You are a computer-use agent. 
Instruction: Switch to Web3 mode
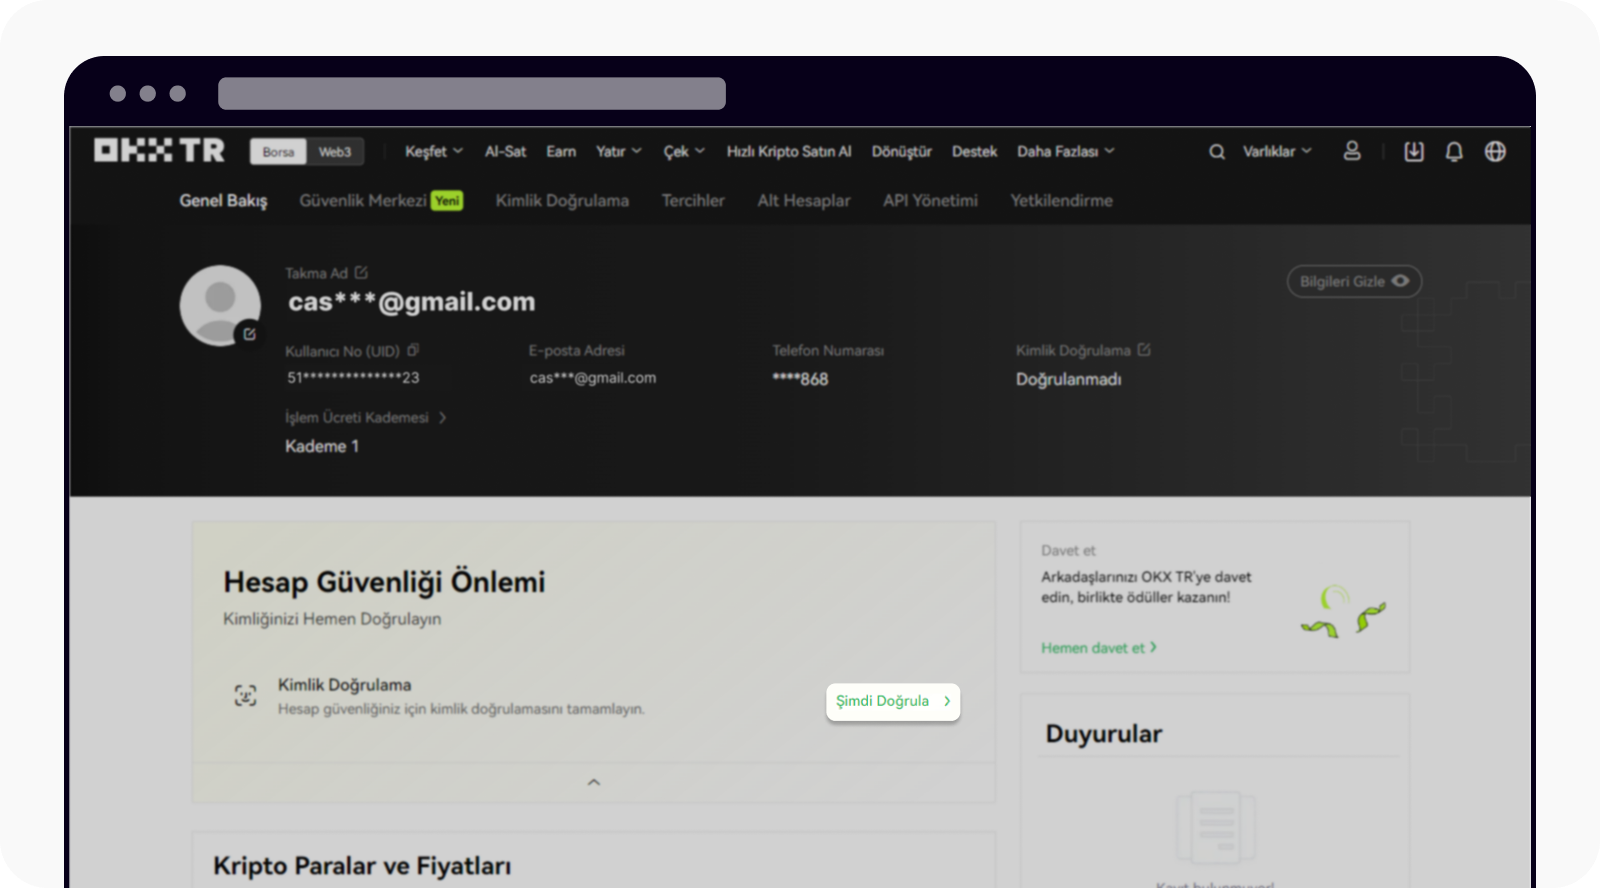335,152
